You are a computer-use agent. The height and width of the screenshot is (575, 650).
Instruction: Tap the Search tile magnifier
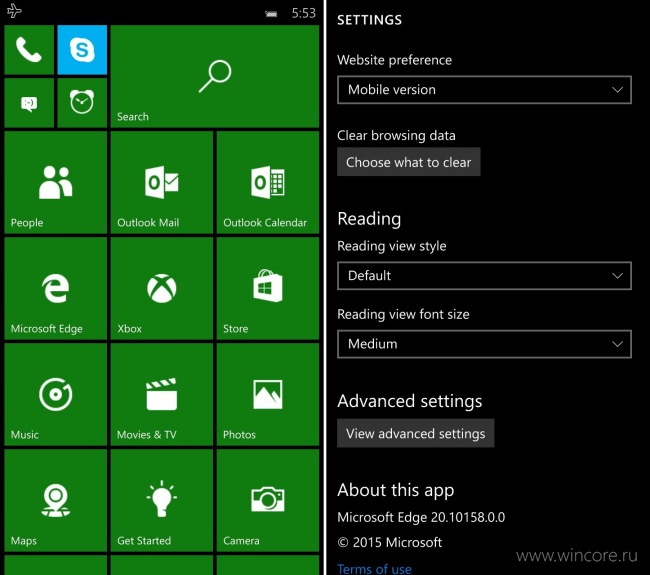point(215,76)
